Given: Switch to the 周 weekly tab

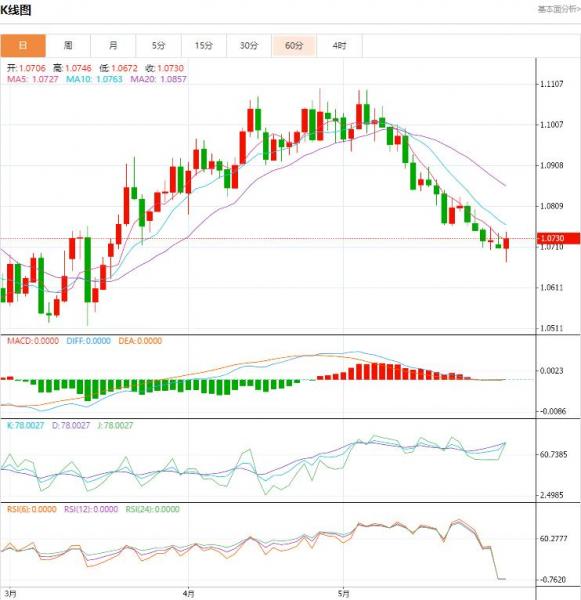Looking at the screenshot, I should [68, 46].
